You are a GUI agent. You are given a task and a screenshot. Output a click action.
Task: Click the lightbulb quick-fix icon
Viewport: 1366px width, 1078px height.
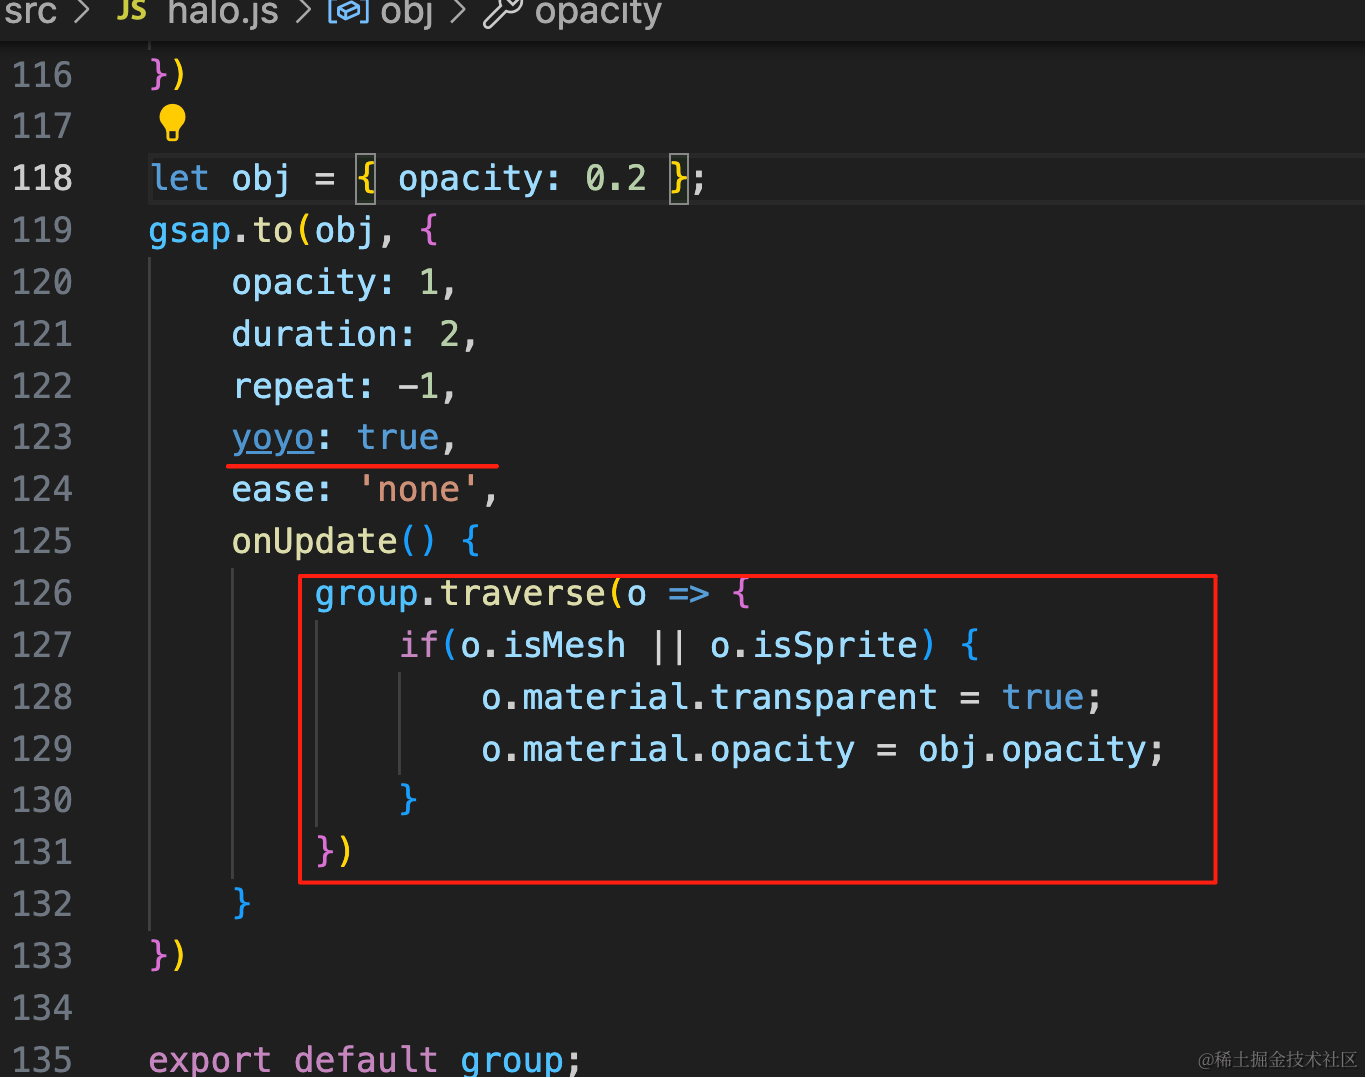pyautogui.click(x=172, y=123)
